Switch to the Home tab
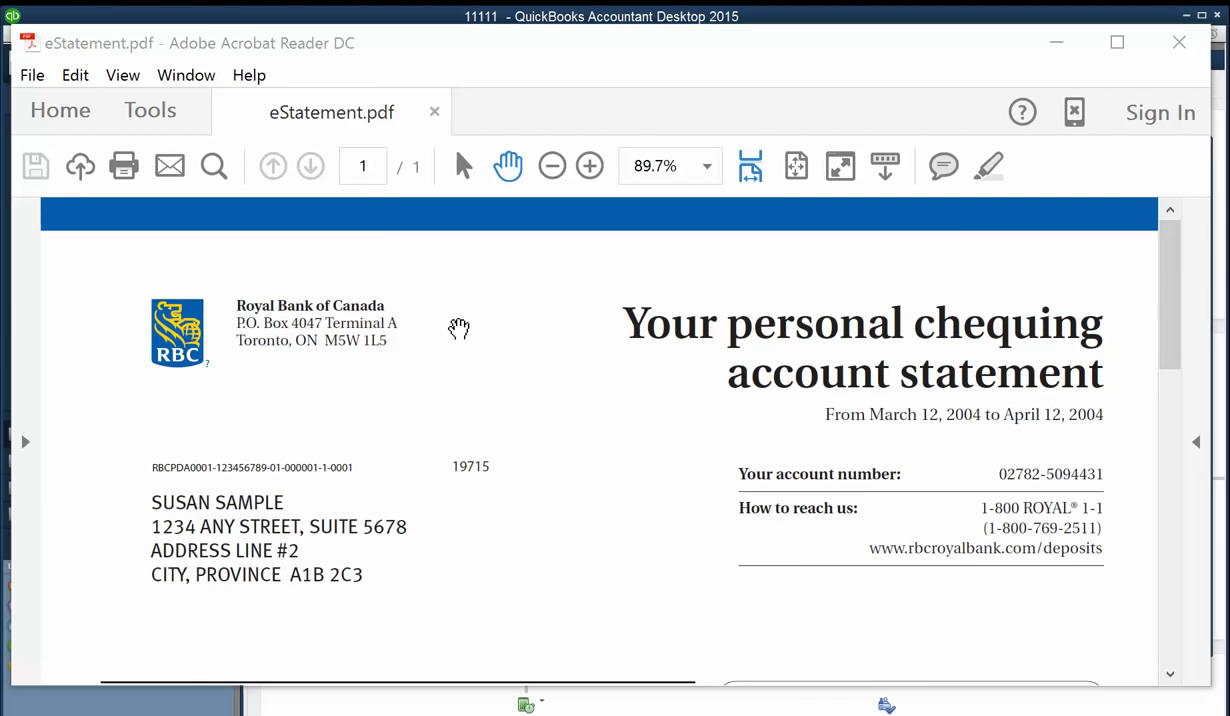Screen dimensions: 1230x716 click(x=60, y=111)
